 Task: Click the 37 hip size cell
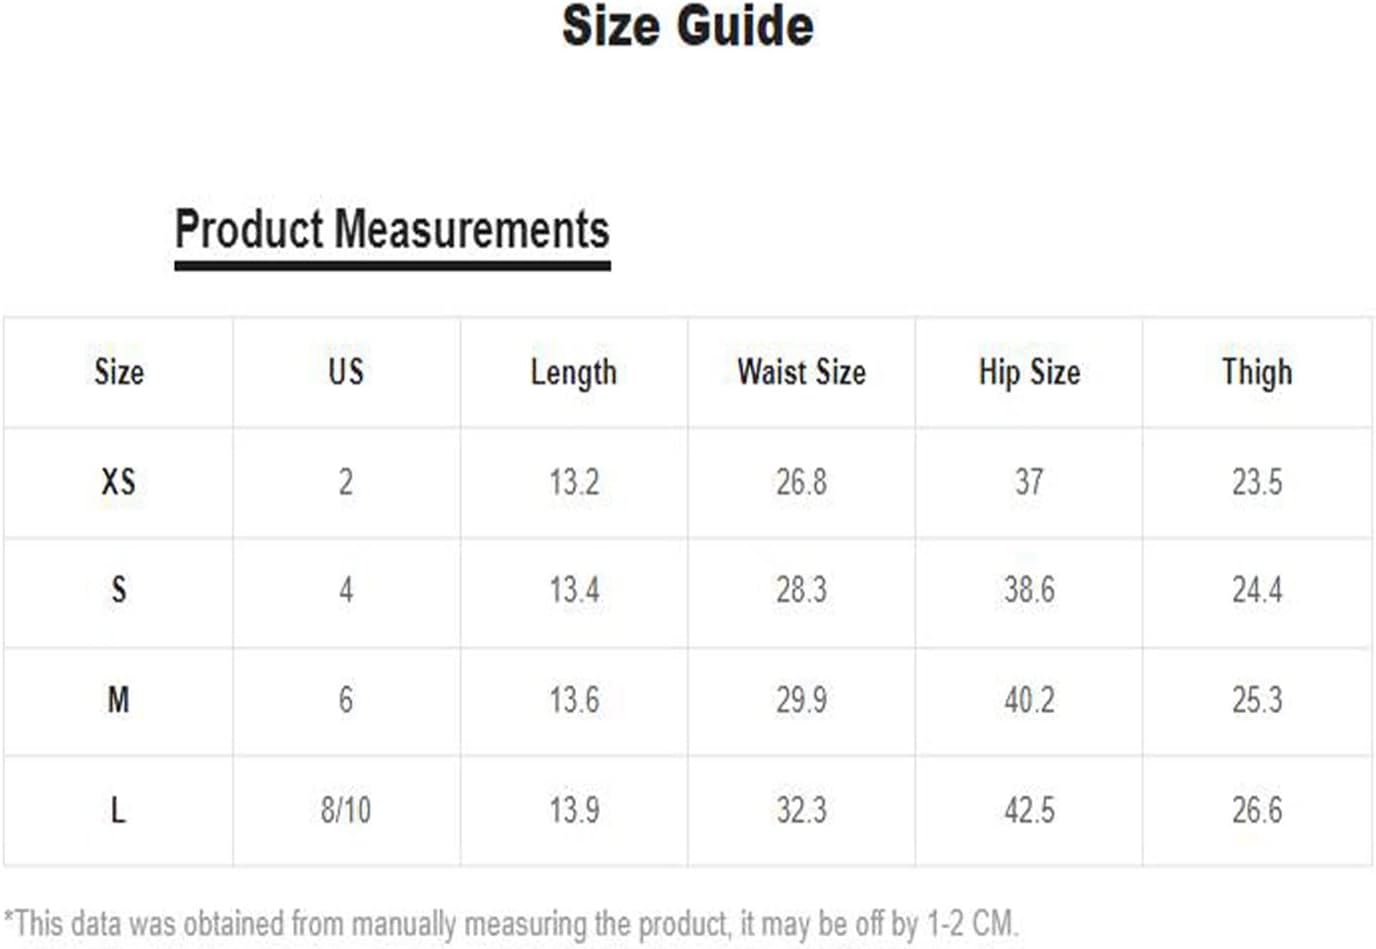click(x=1029, y=482)
